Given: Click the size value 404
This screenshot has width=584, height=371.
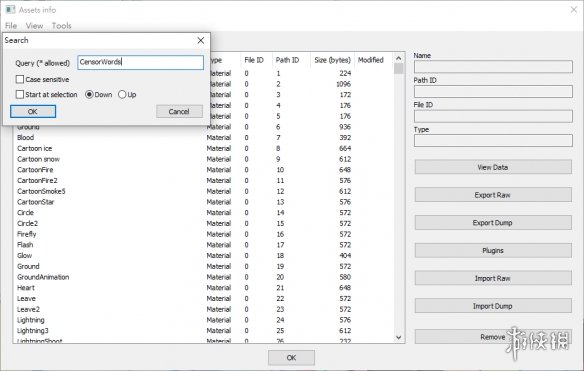Looking at the screenshot, I should (x=345, y=256).
